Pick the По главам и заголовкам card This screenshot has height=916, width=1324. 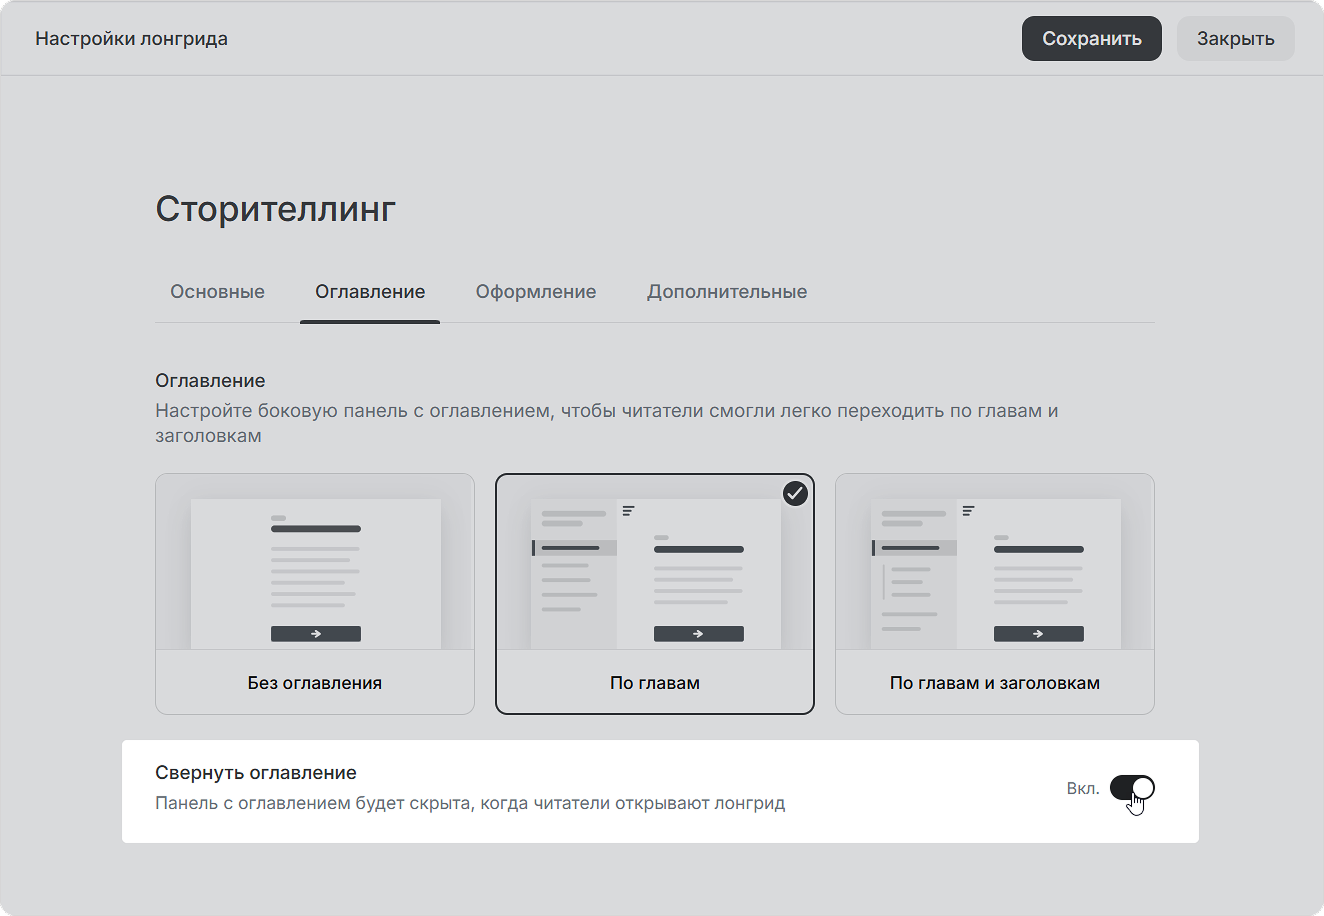click(995, 594)
